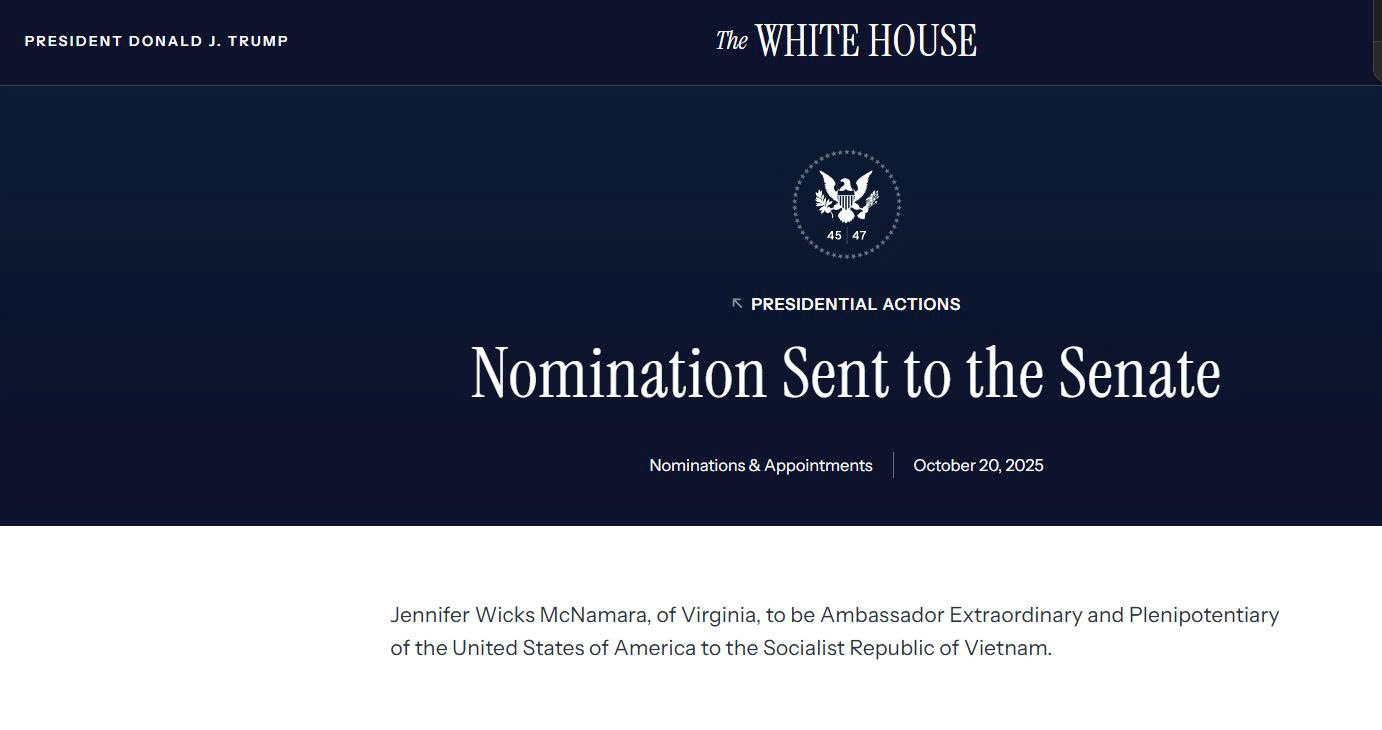Click the word Nomination in the heading
This screenshot has width=1382, height=730.
(x=618, y=373)
